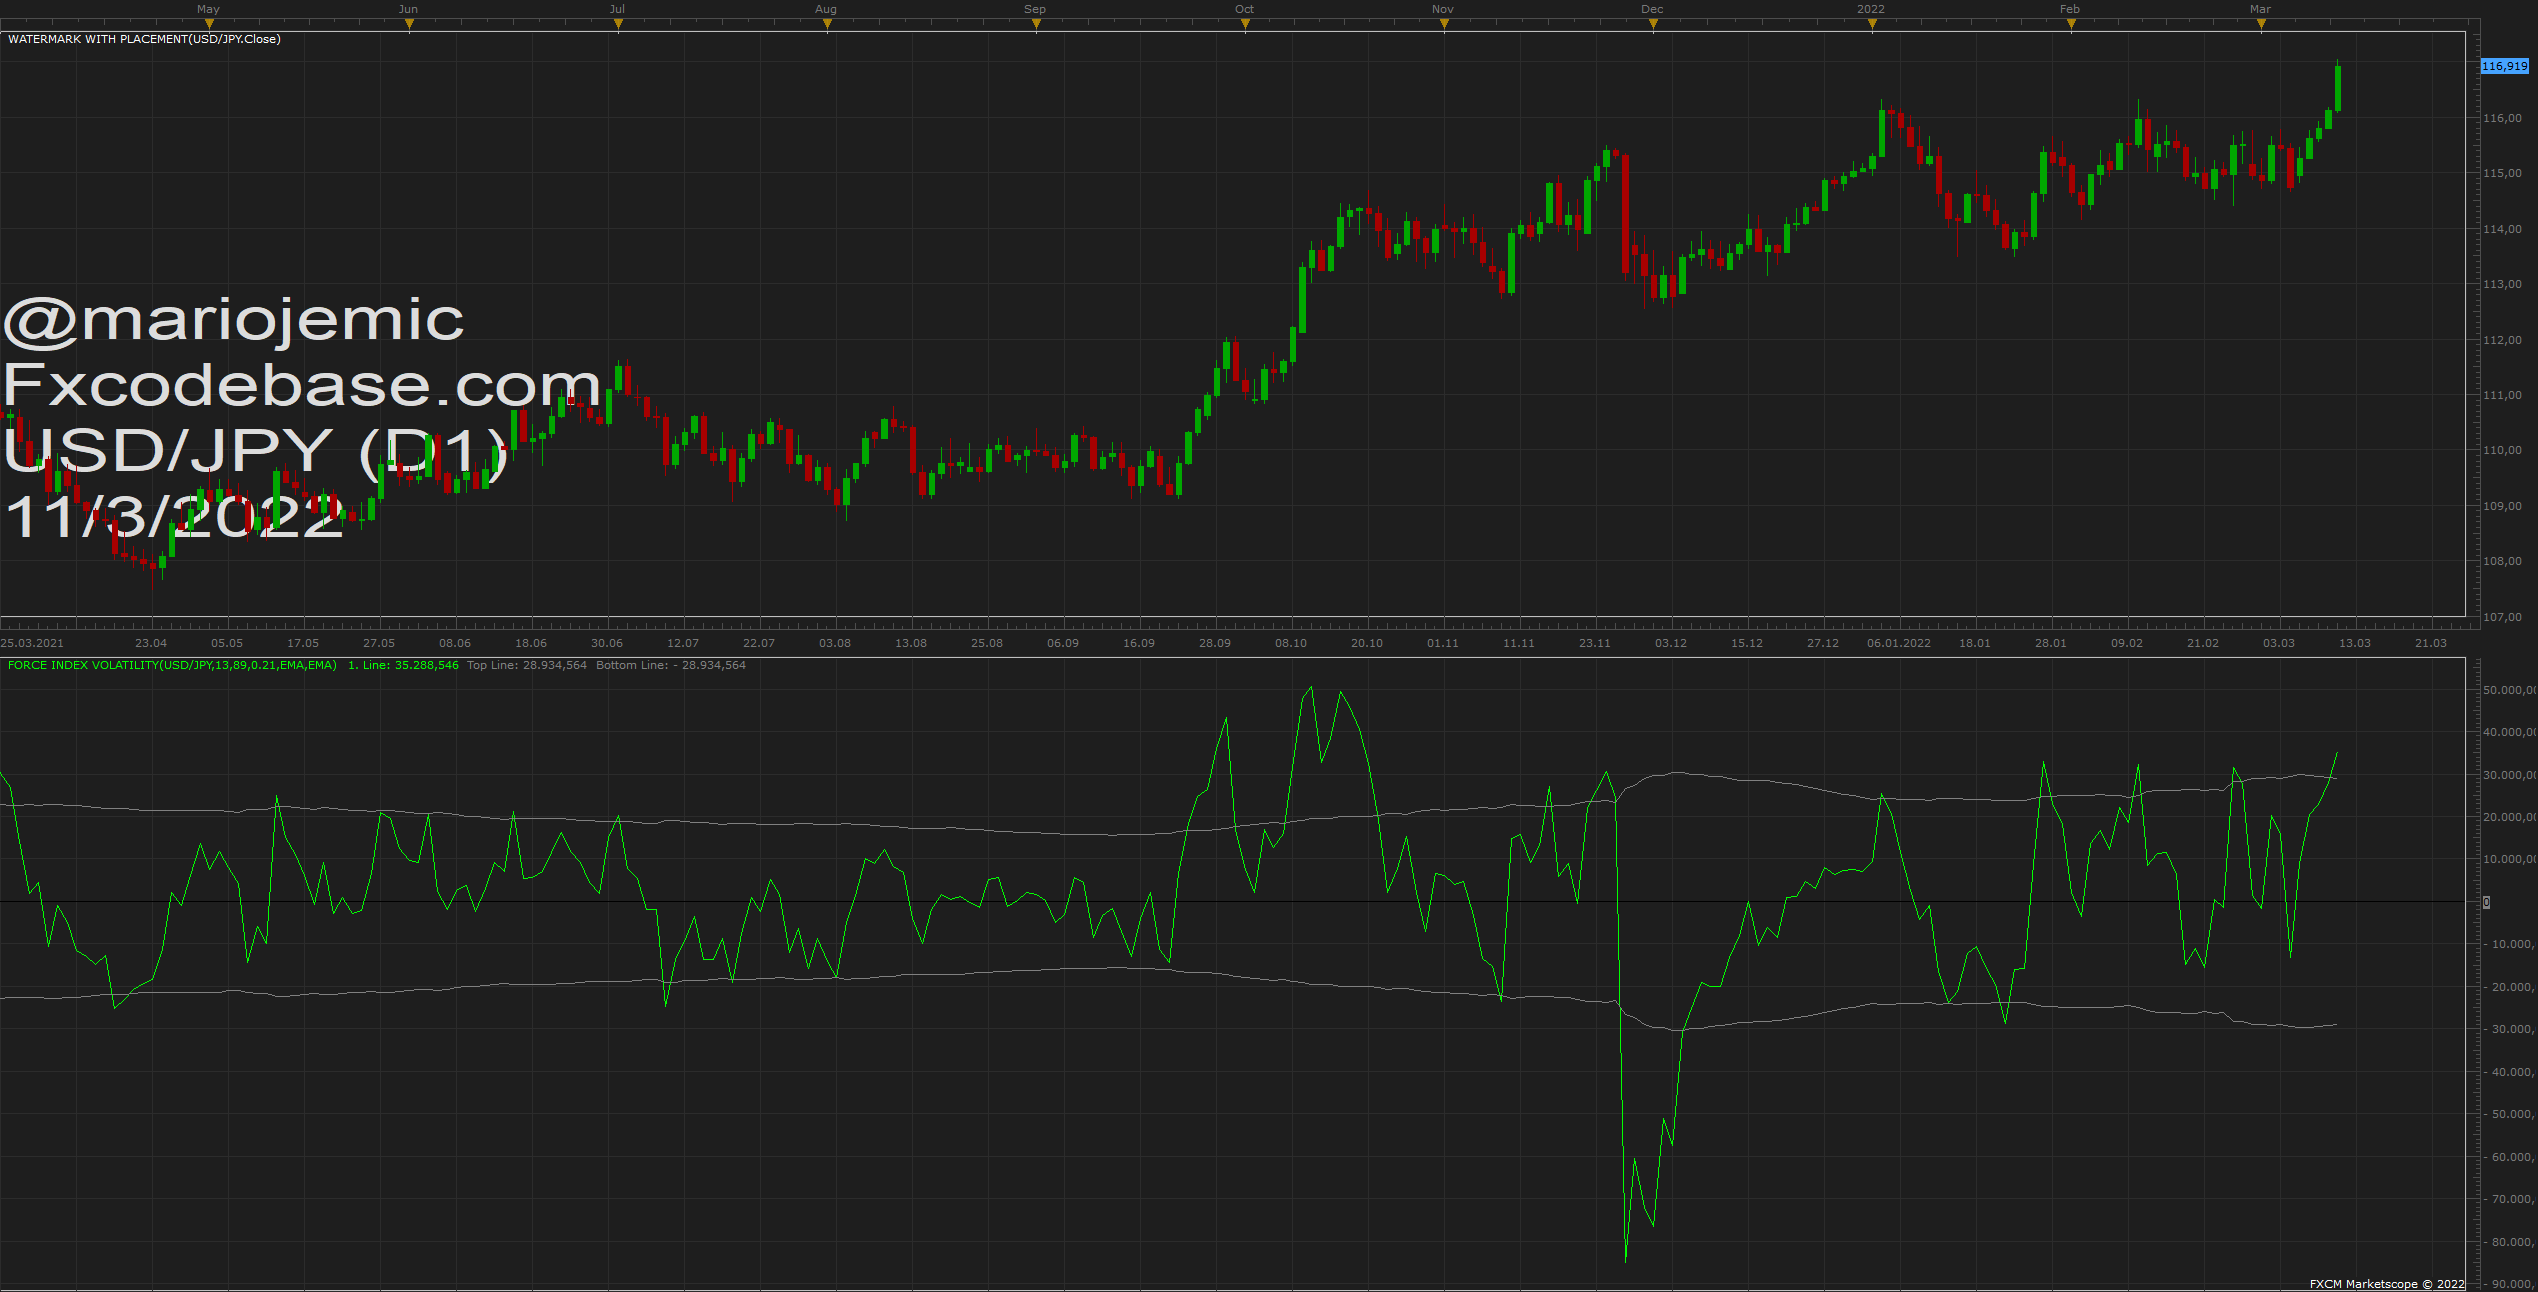Click the 116,00 price axis label
The height and width of the screenshot is (1292, 2538).
tap(2502, 118)
